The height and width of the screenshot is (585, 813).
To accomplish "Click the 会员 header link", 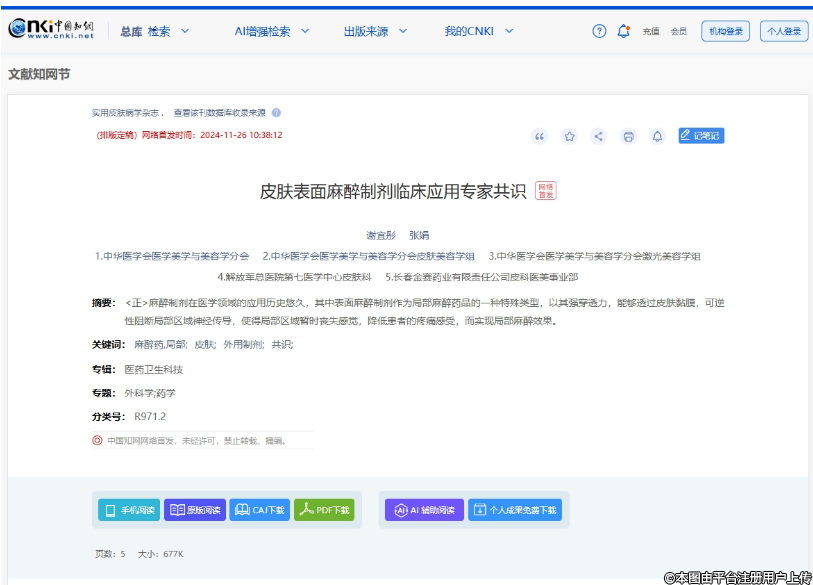I will click(679, 31).
